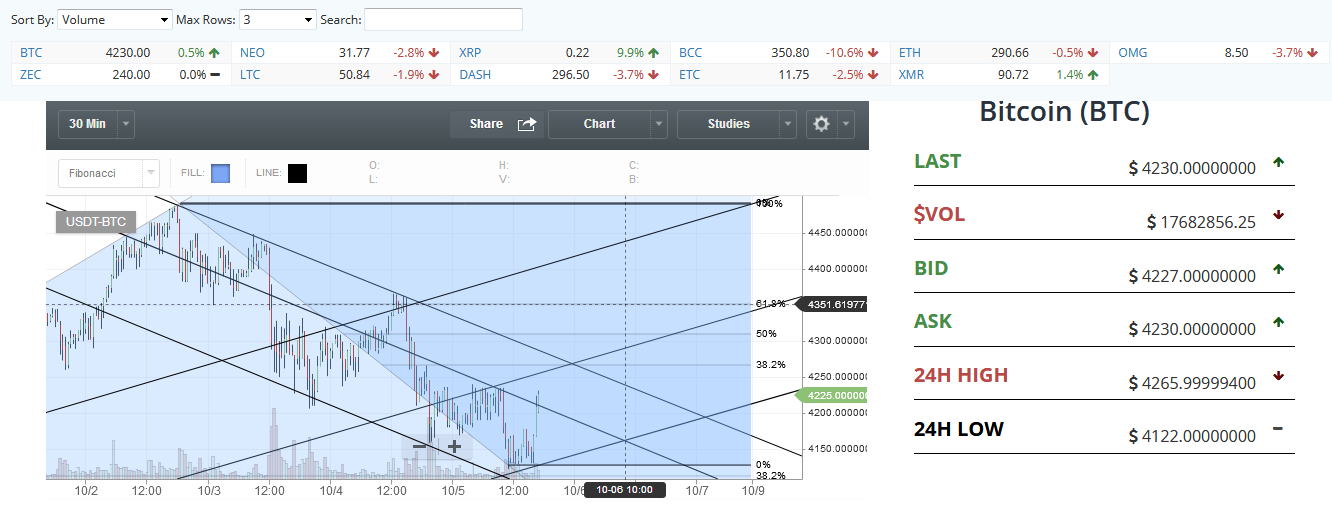Click the 10-06 10:00 time marker
This screenshot has width=1332, height=510.
(625, 490)
